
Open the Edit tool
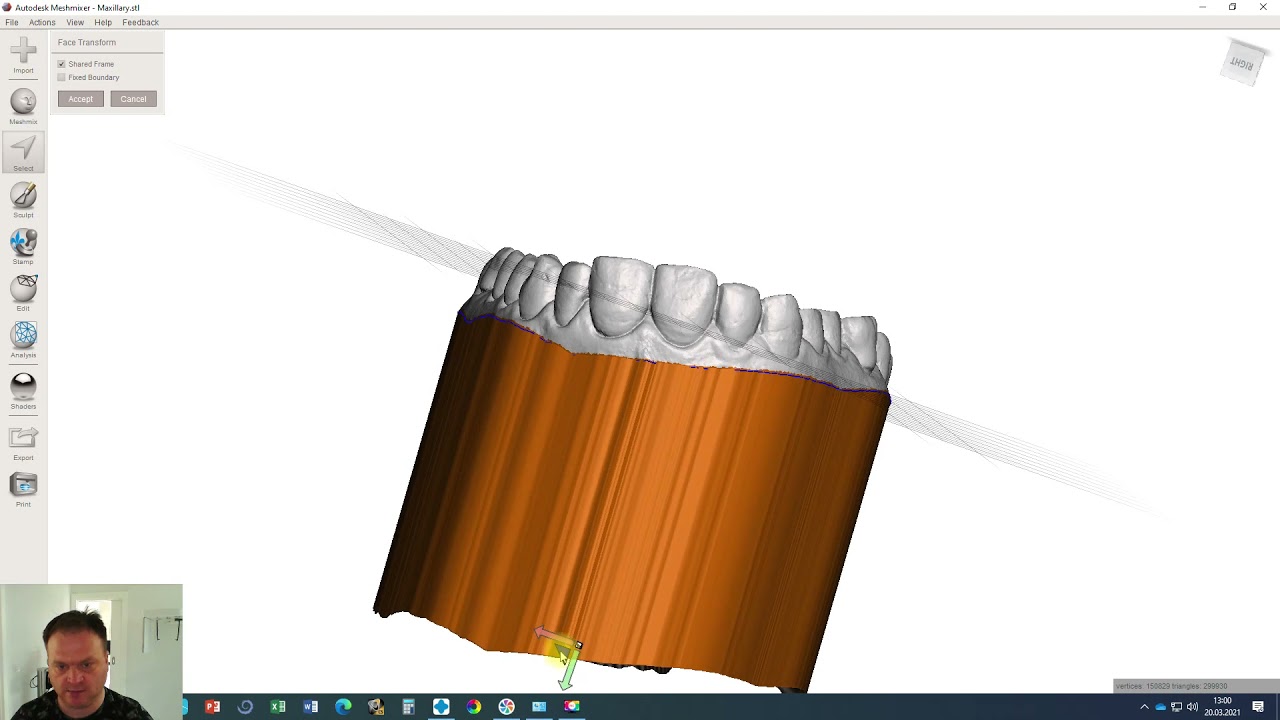click(x=23, y=294)
